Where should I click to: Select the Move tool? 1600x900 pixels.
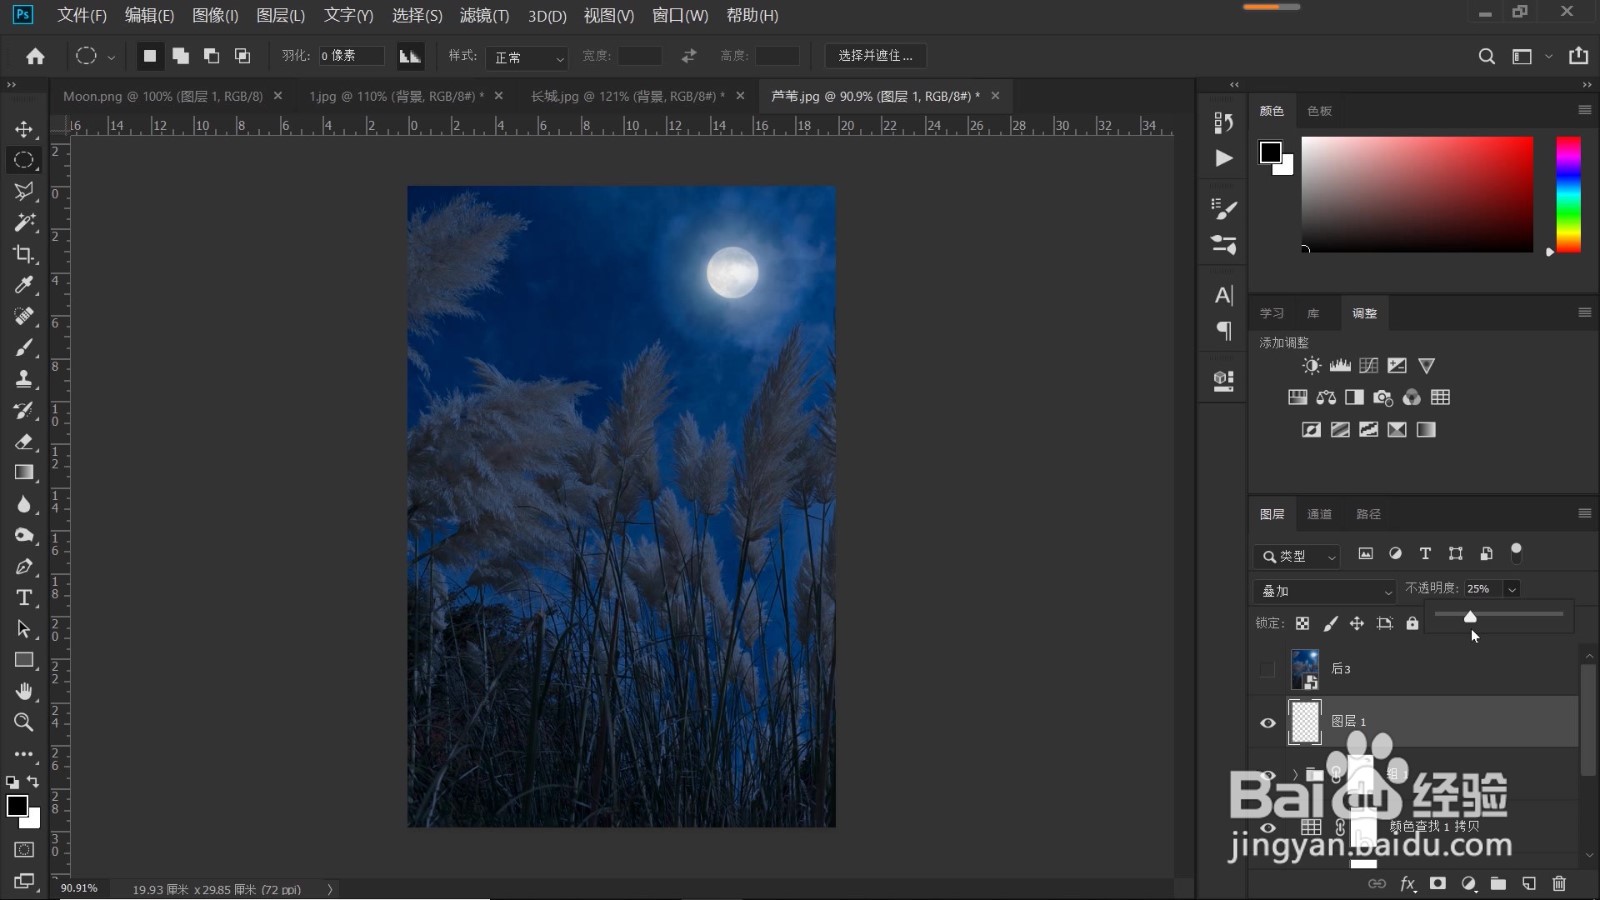click(24, 129)
